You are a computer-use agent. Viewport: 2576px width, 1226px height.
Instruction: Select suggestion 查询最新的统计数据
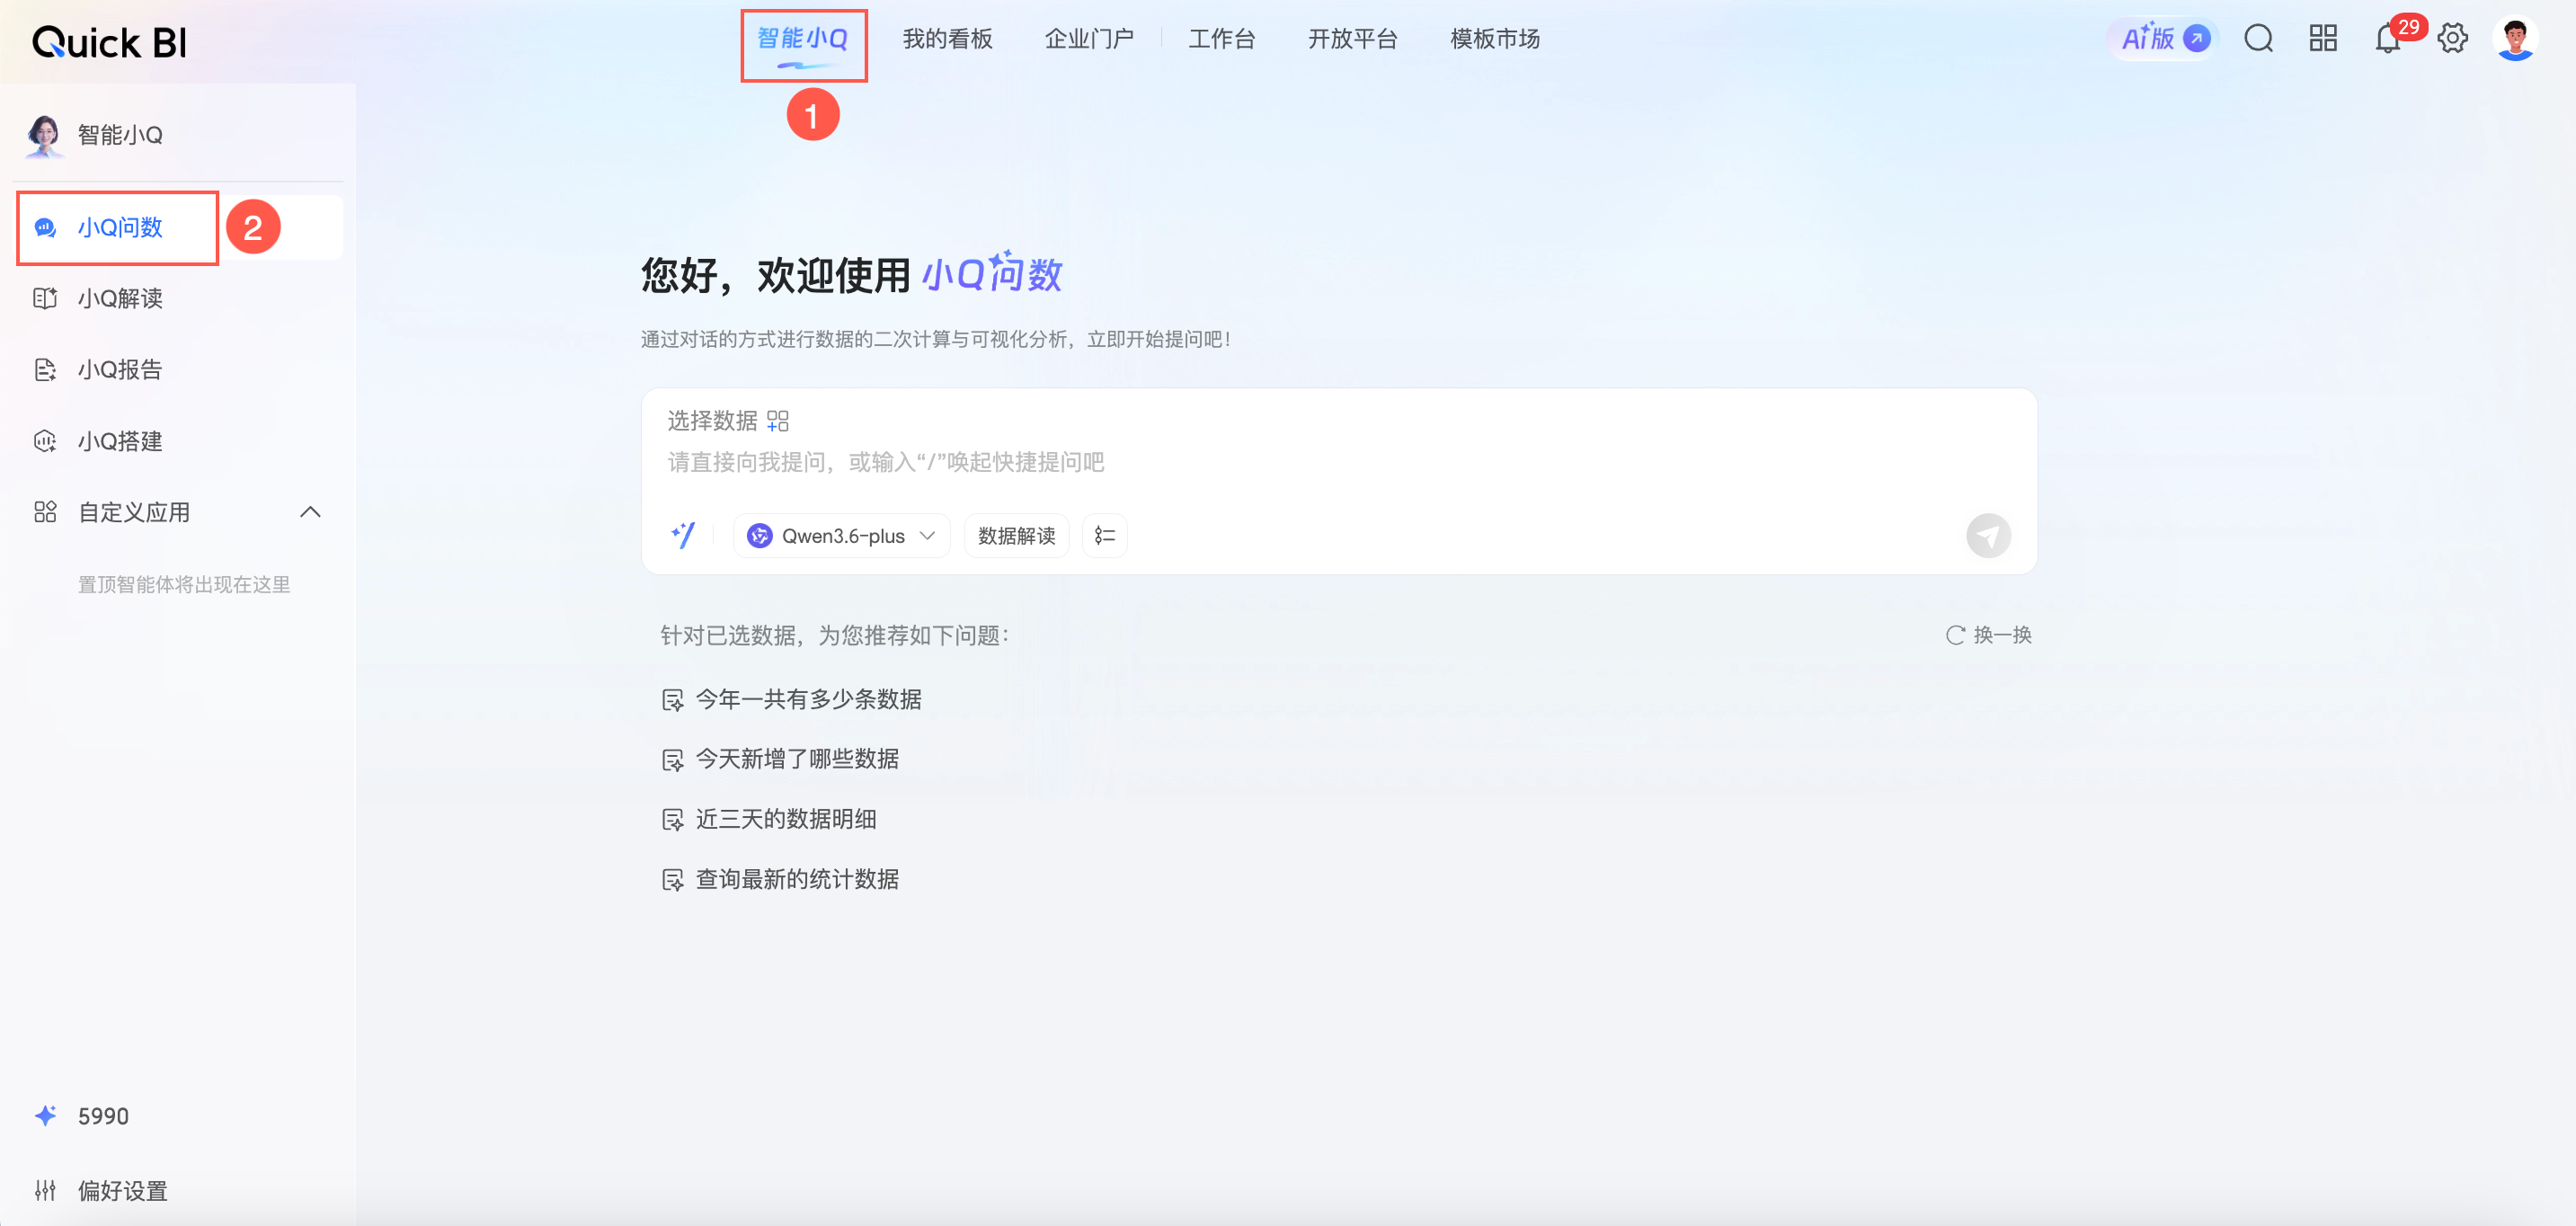(x=797, y=879)
